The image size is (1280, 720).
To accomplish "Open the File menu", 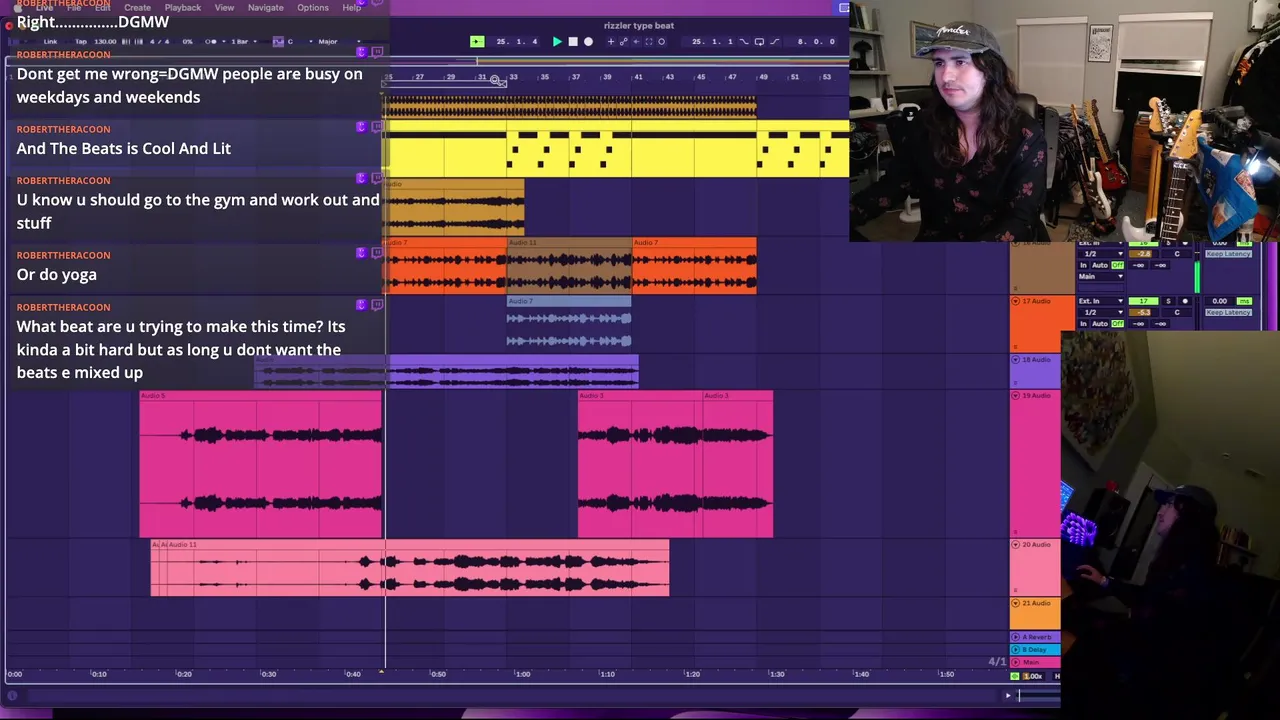I will (x=74, y=8).
